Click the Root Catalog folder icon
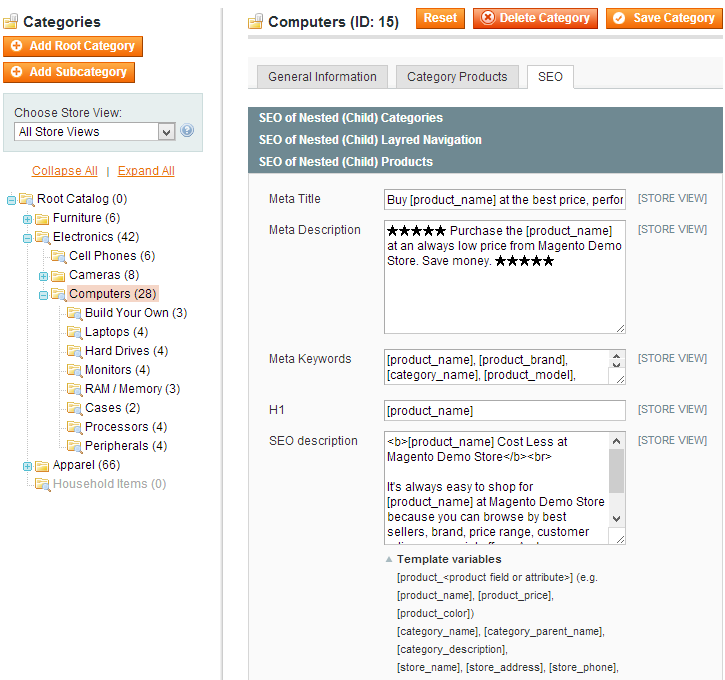Image resolution: width=725 pixels, height=680 pixels. point(27,199)
